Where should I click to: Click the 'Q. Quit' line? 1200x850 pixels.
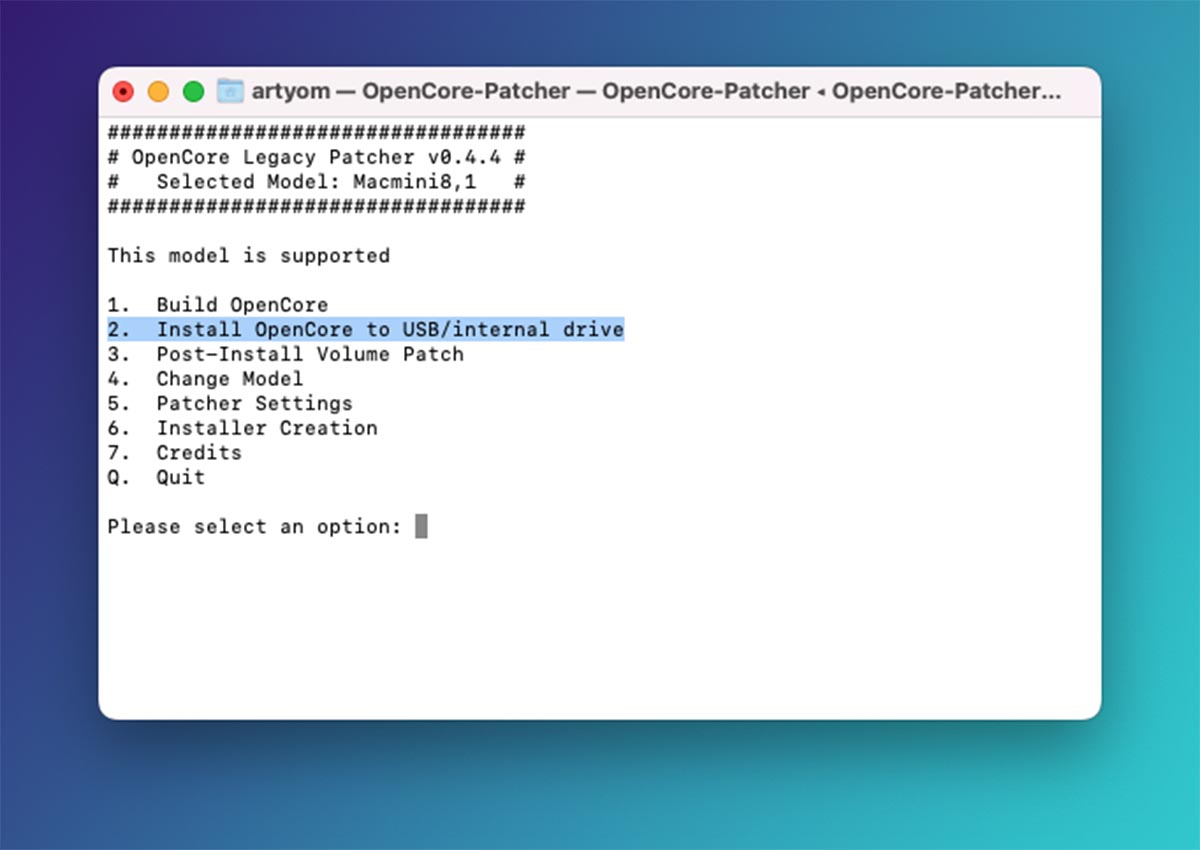tap(157, 477)
